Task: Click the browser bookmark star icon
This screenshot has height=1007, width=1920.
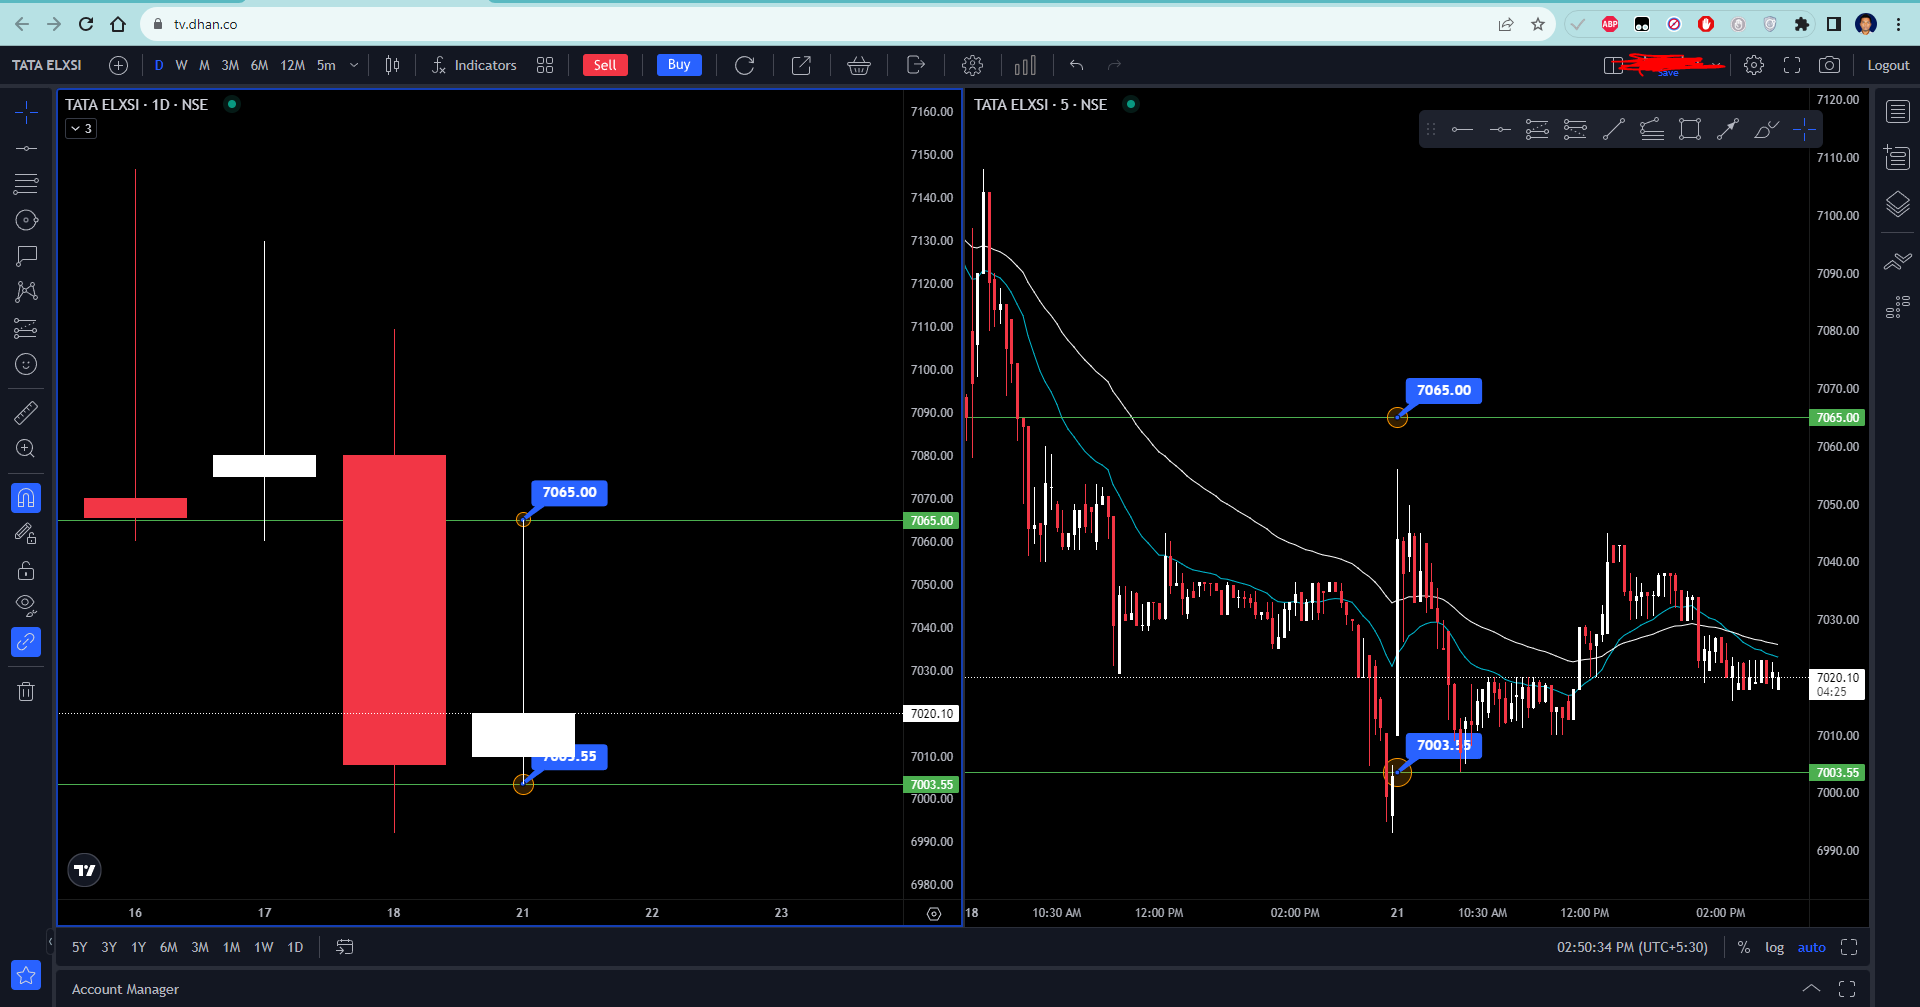Action: (1538, 24)
